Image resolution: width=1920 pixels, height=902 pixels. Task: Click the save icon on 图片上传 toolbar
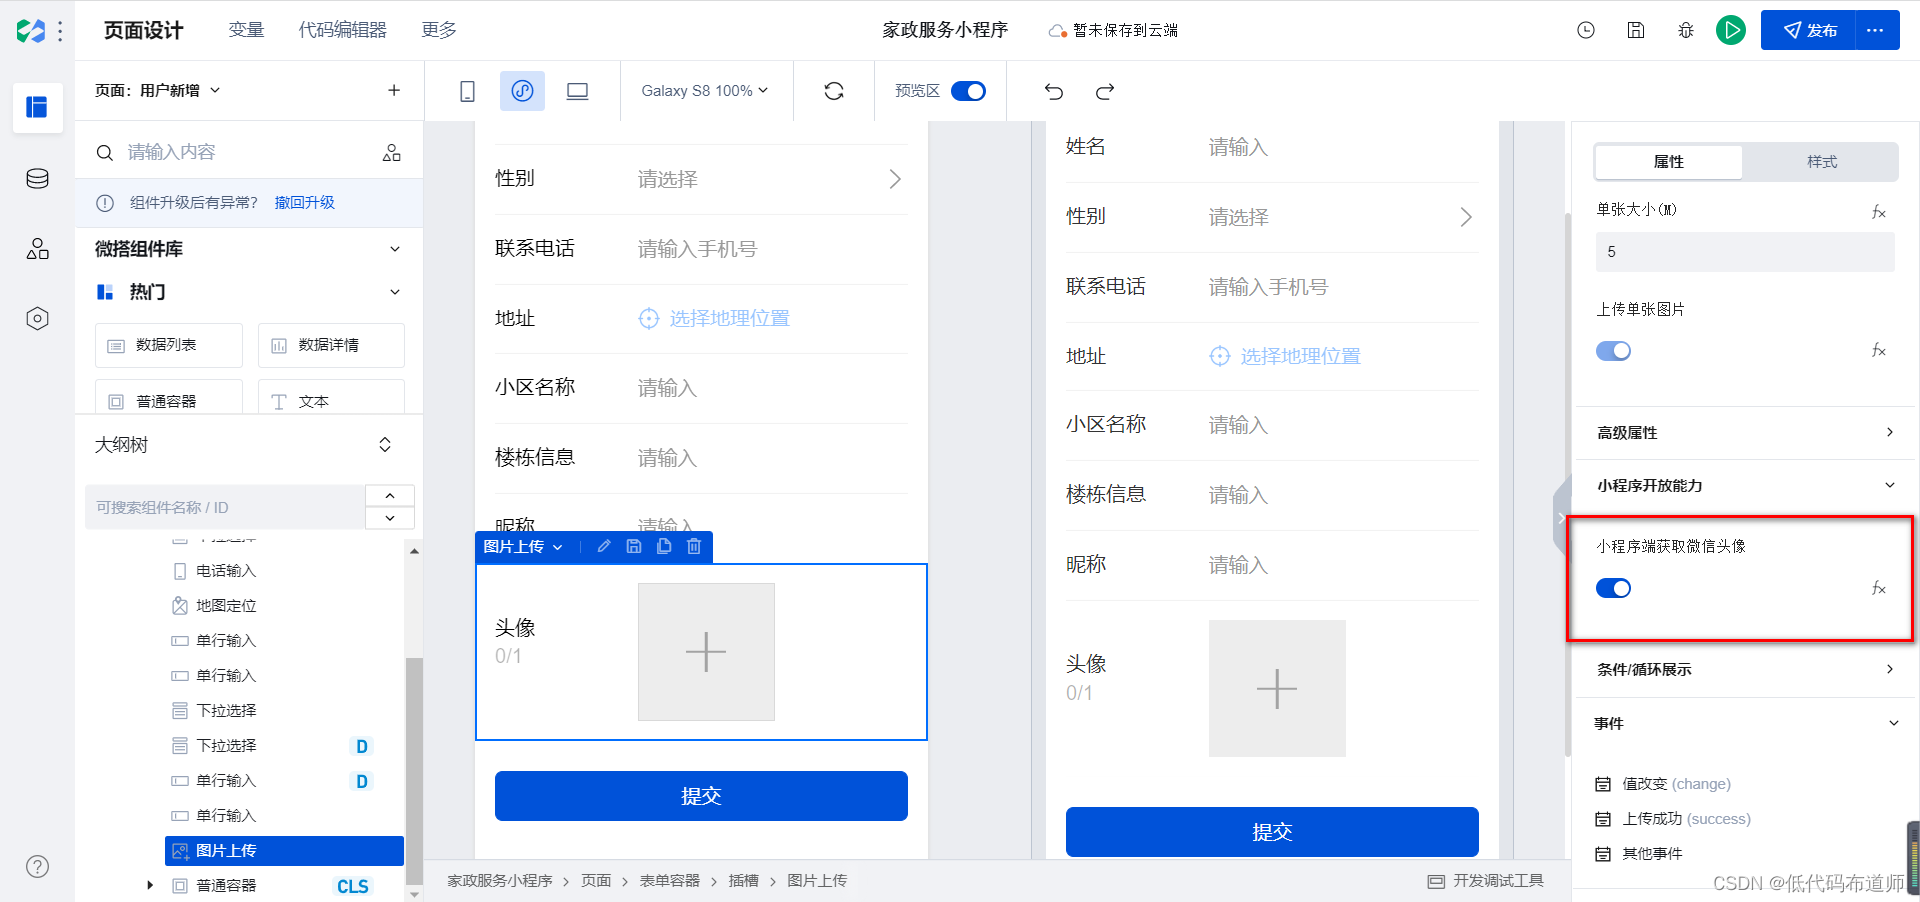tap(634, 546)
